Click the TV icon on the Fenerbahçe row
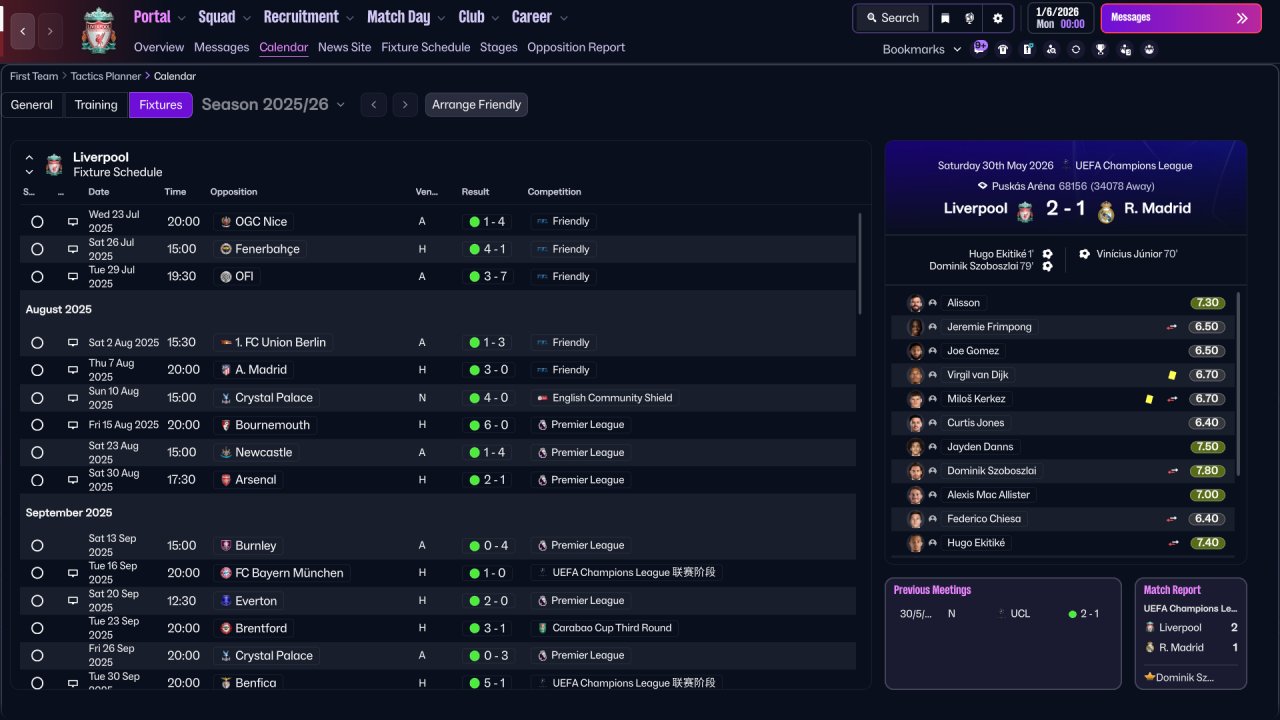The height and width of the screenshot is (720, 1280). pos(73,249)
